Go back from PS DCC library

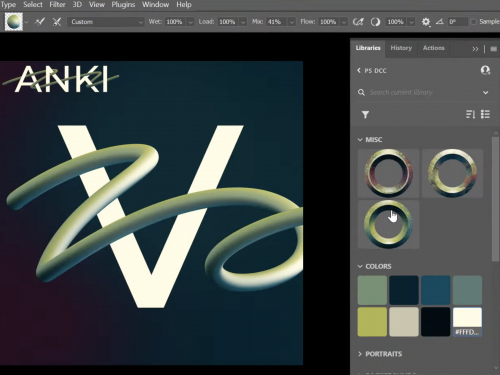click(359, 70)
